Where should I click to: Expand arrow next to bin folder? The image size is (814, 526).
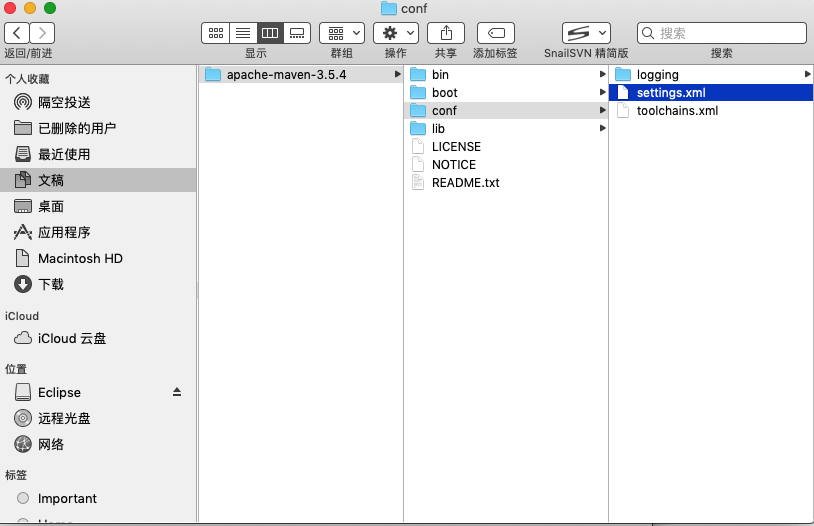click(602, 74)
